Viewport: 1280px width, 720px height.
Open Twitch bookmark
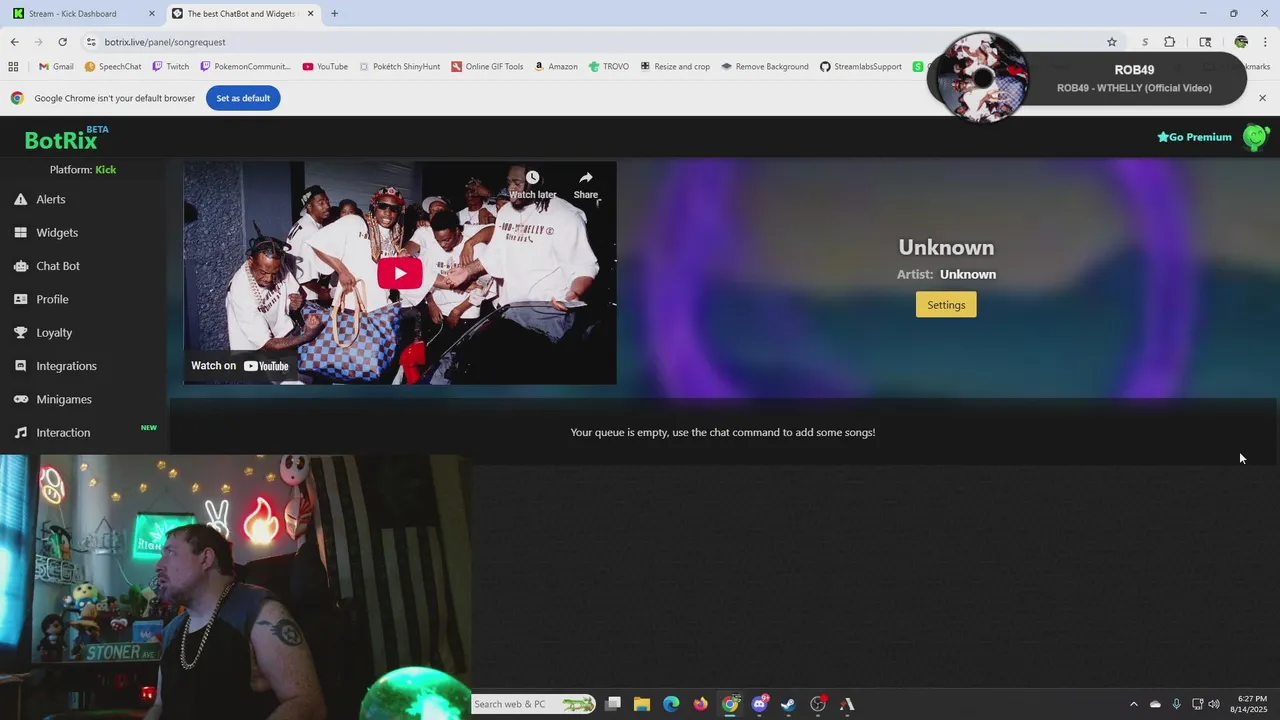(171, 67)
